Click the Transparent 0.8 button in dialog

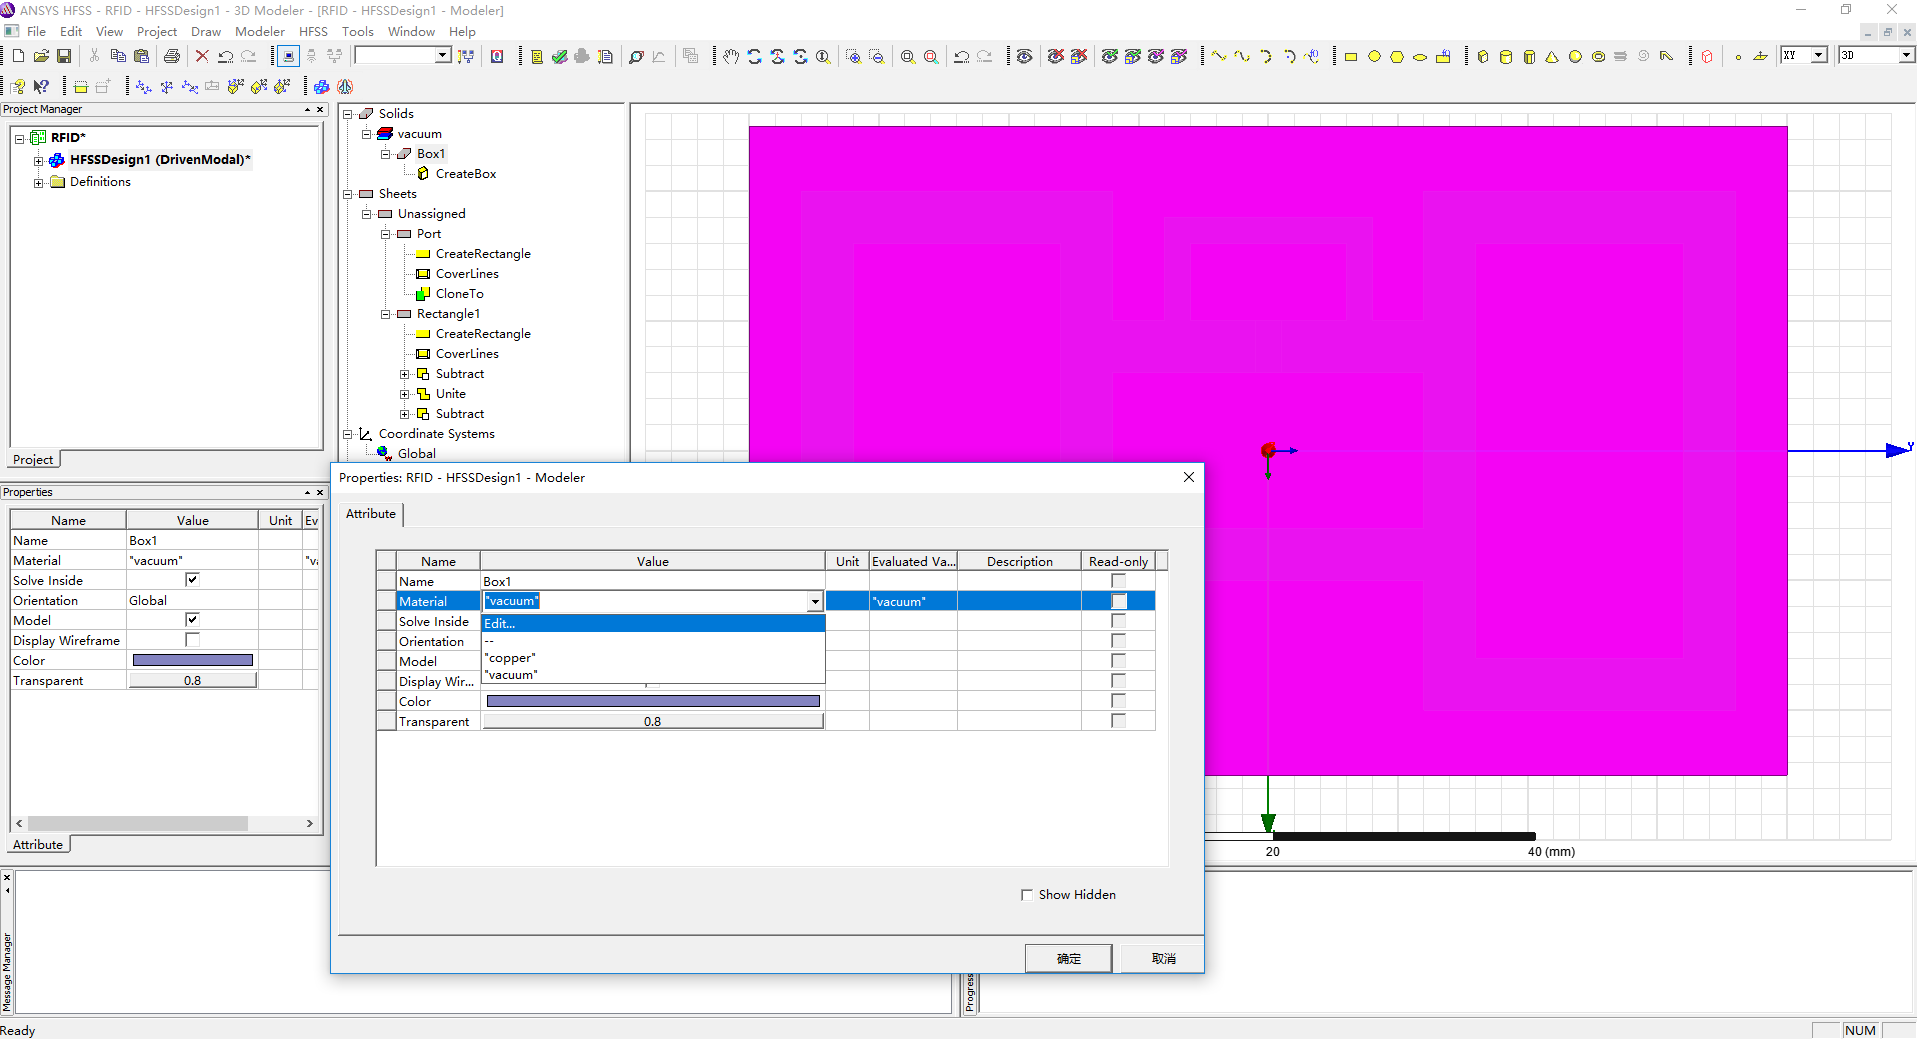[x=653, y=721]
